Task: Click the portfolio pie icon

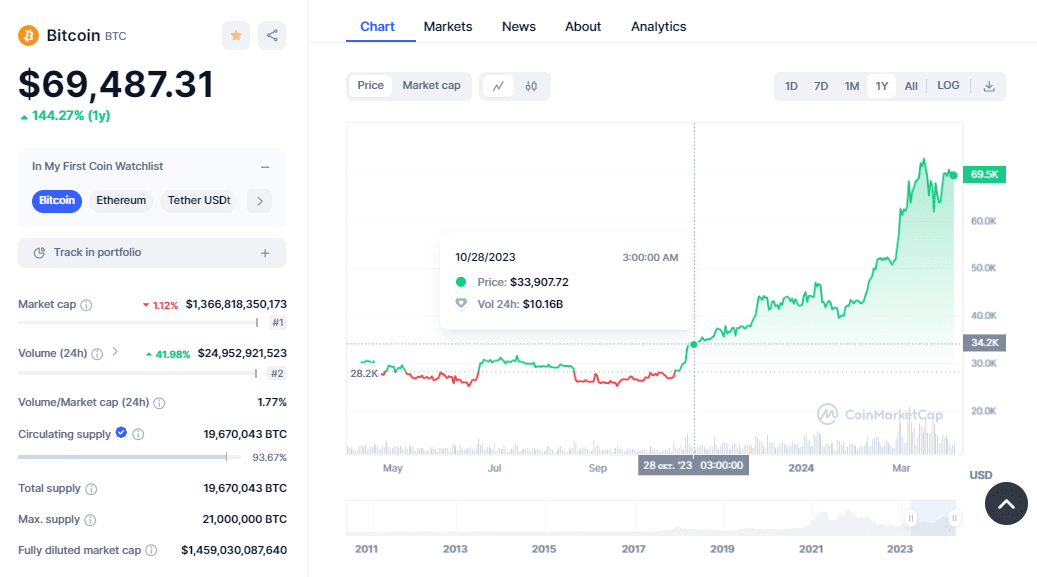Action: coord(40,253)
